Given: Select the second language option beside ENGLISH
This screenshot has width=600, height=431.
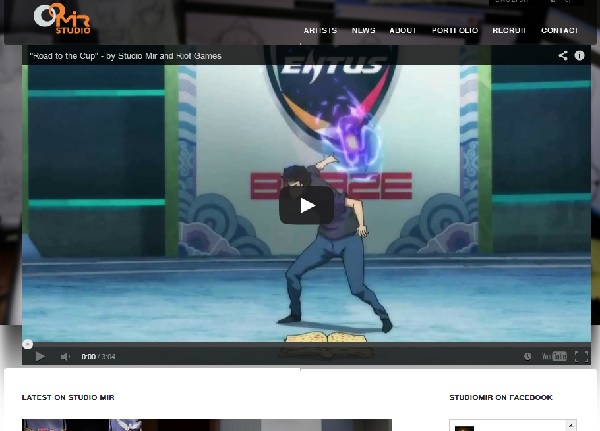Looking at the screenshot, I should click(x=561, y=2).
